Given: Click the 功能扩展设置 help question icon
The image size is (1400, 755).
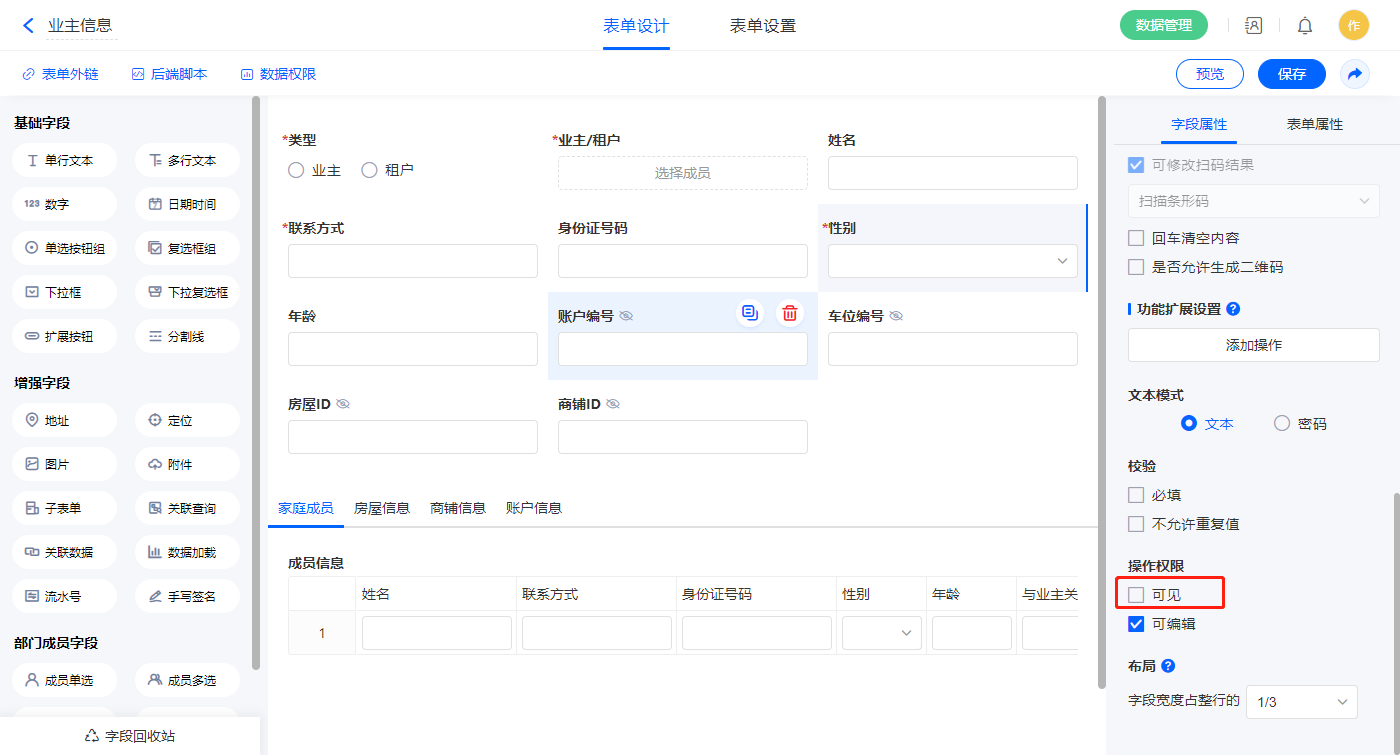Looking at the screenshot, I should [1233, 309].
